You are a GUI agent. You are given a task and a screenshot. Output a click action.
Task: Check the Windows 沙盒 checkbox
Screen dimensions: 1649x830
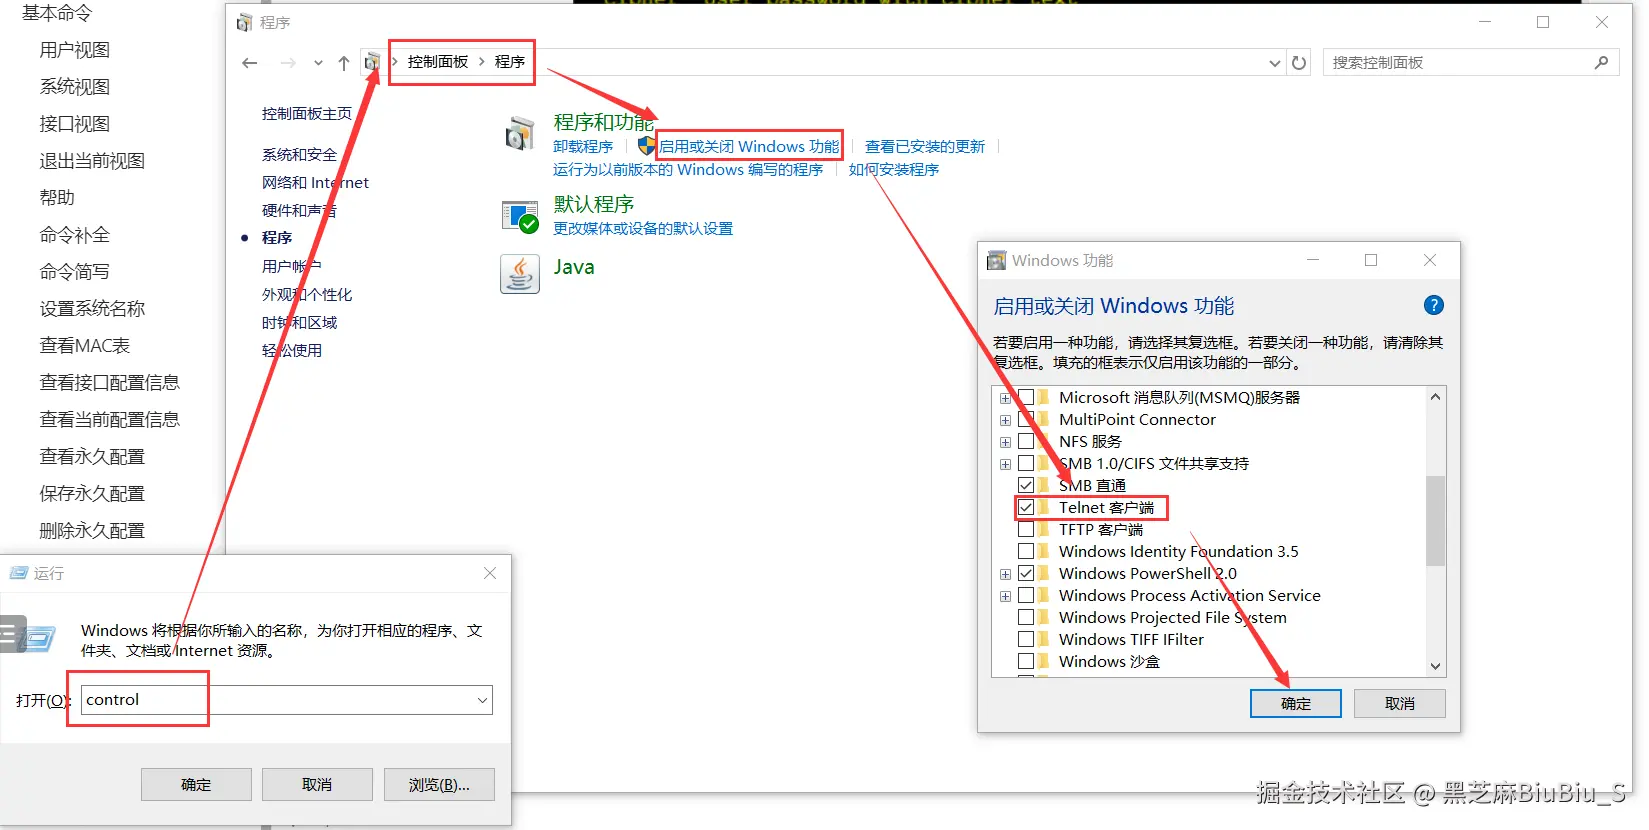[1026, 661]
